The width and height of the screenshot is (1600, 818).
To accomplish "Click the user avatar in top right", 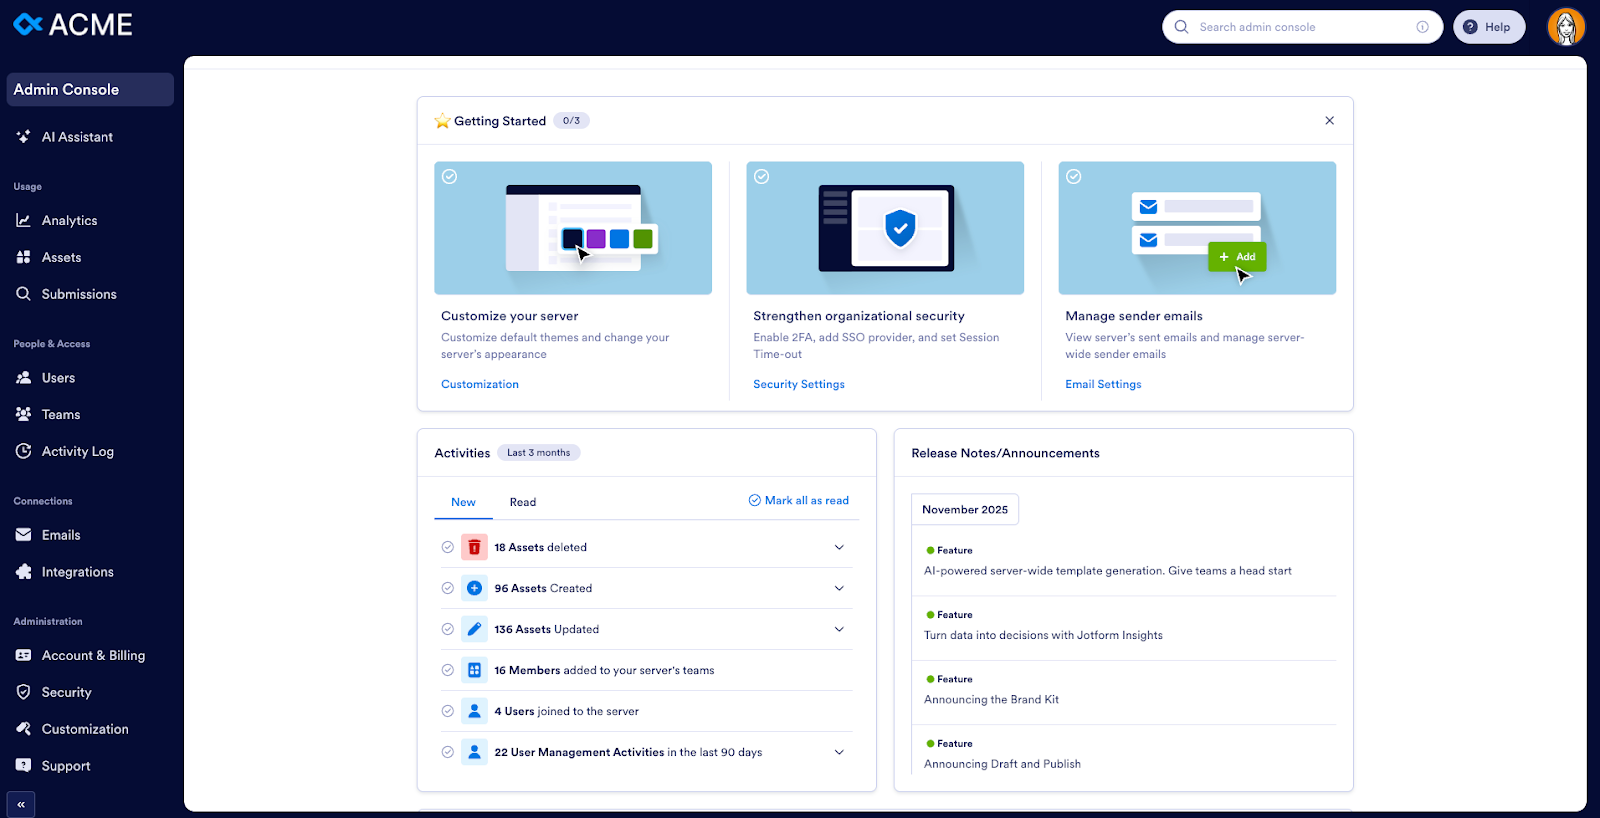I will pos(1566,27).
